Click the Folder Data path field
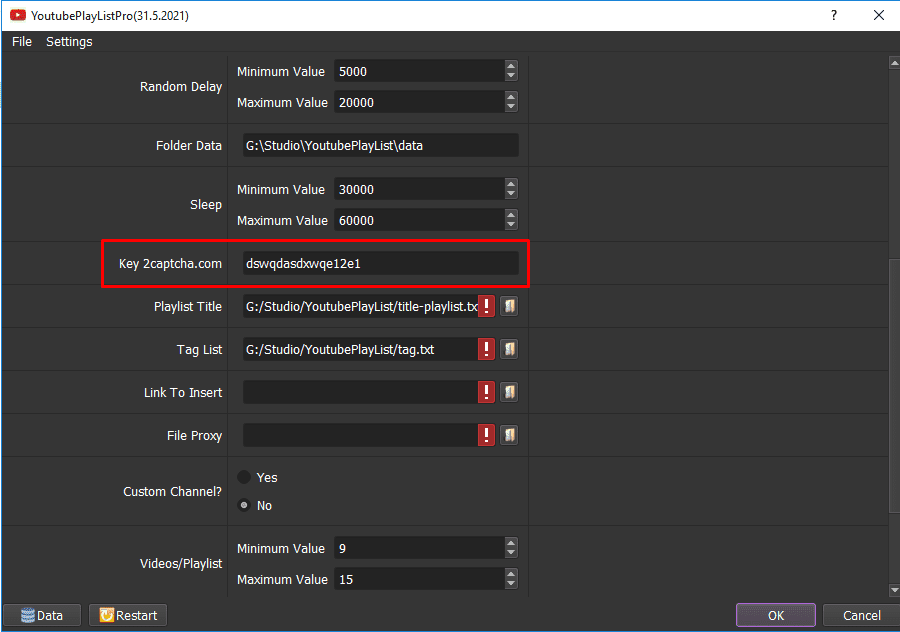Viewport: 900px width, 632px height. 381,145
